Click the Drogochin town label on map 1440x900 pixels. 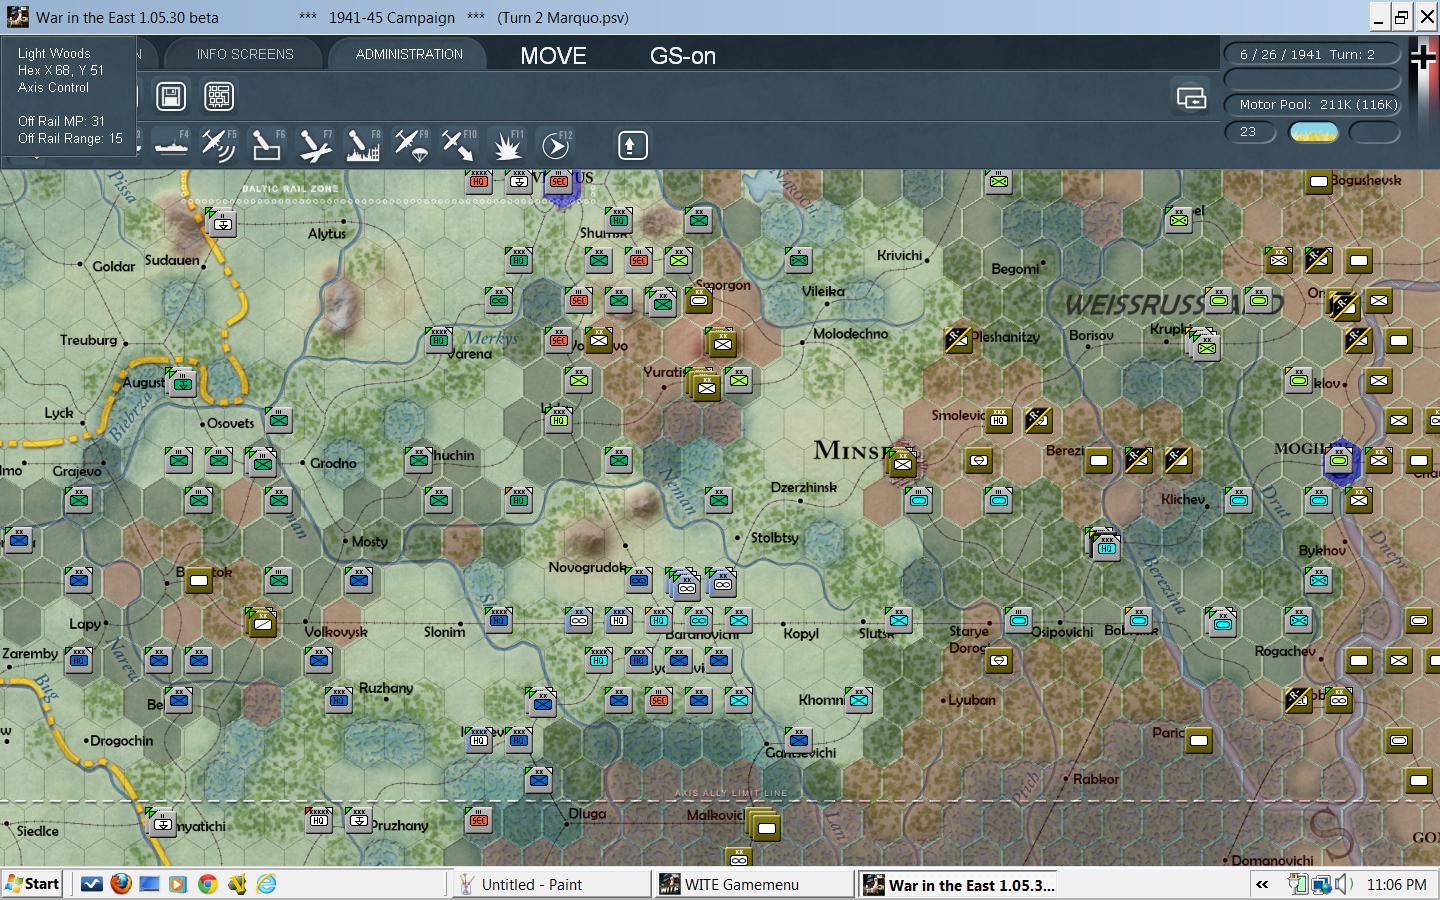(x=122, y=741)
